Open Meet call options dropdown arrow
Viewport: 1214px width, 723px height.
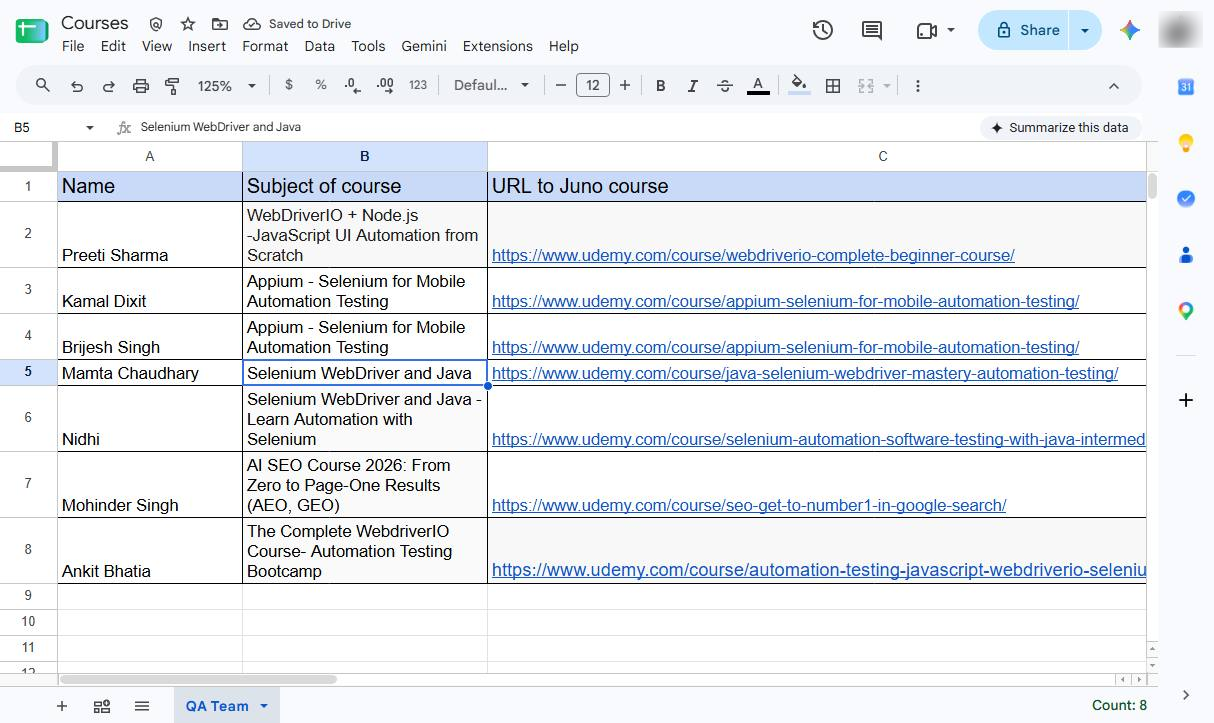pos(950,30)
